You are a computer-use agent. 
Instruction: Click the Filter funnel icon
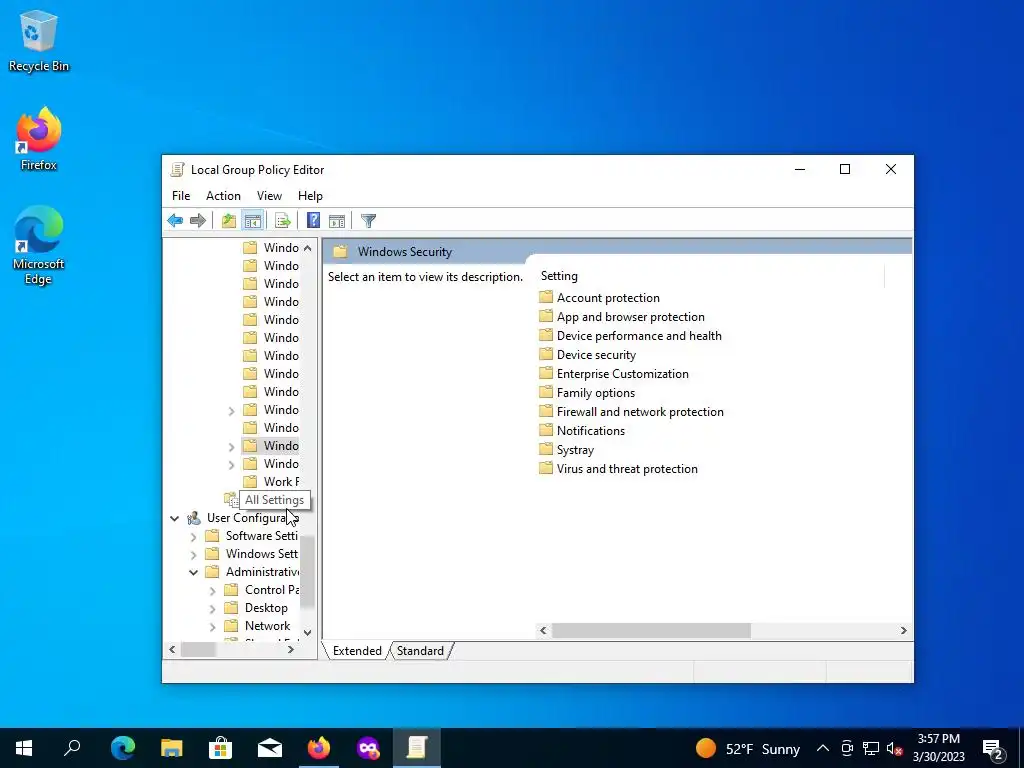[x=368, y=221]
